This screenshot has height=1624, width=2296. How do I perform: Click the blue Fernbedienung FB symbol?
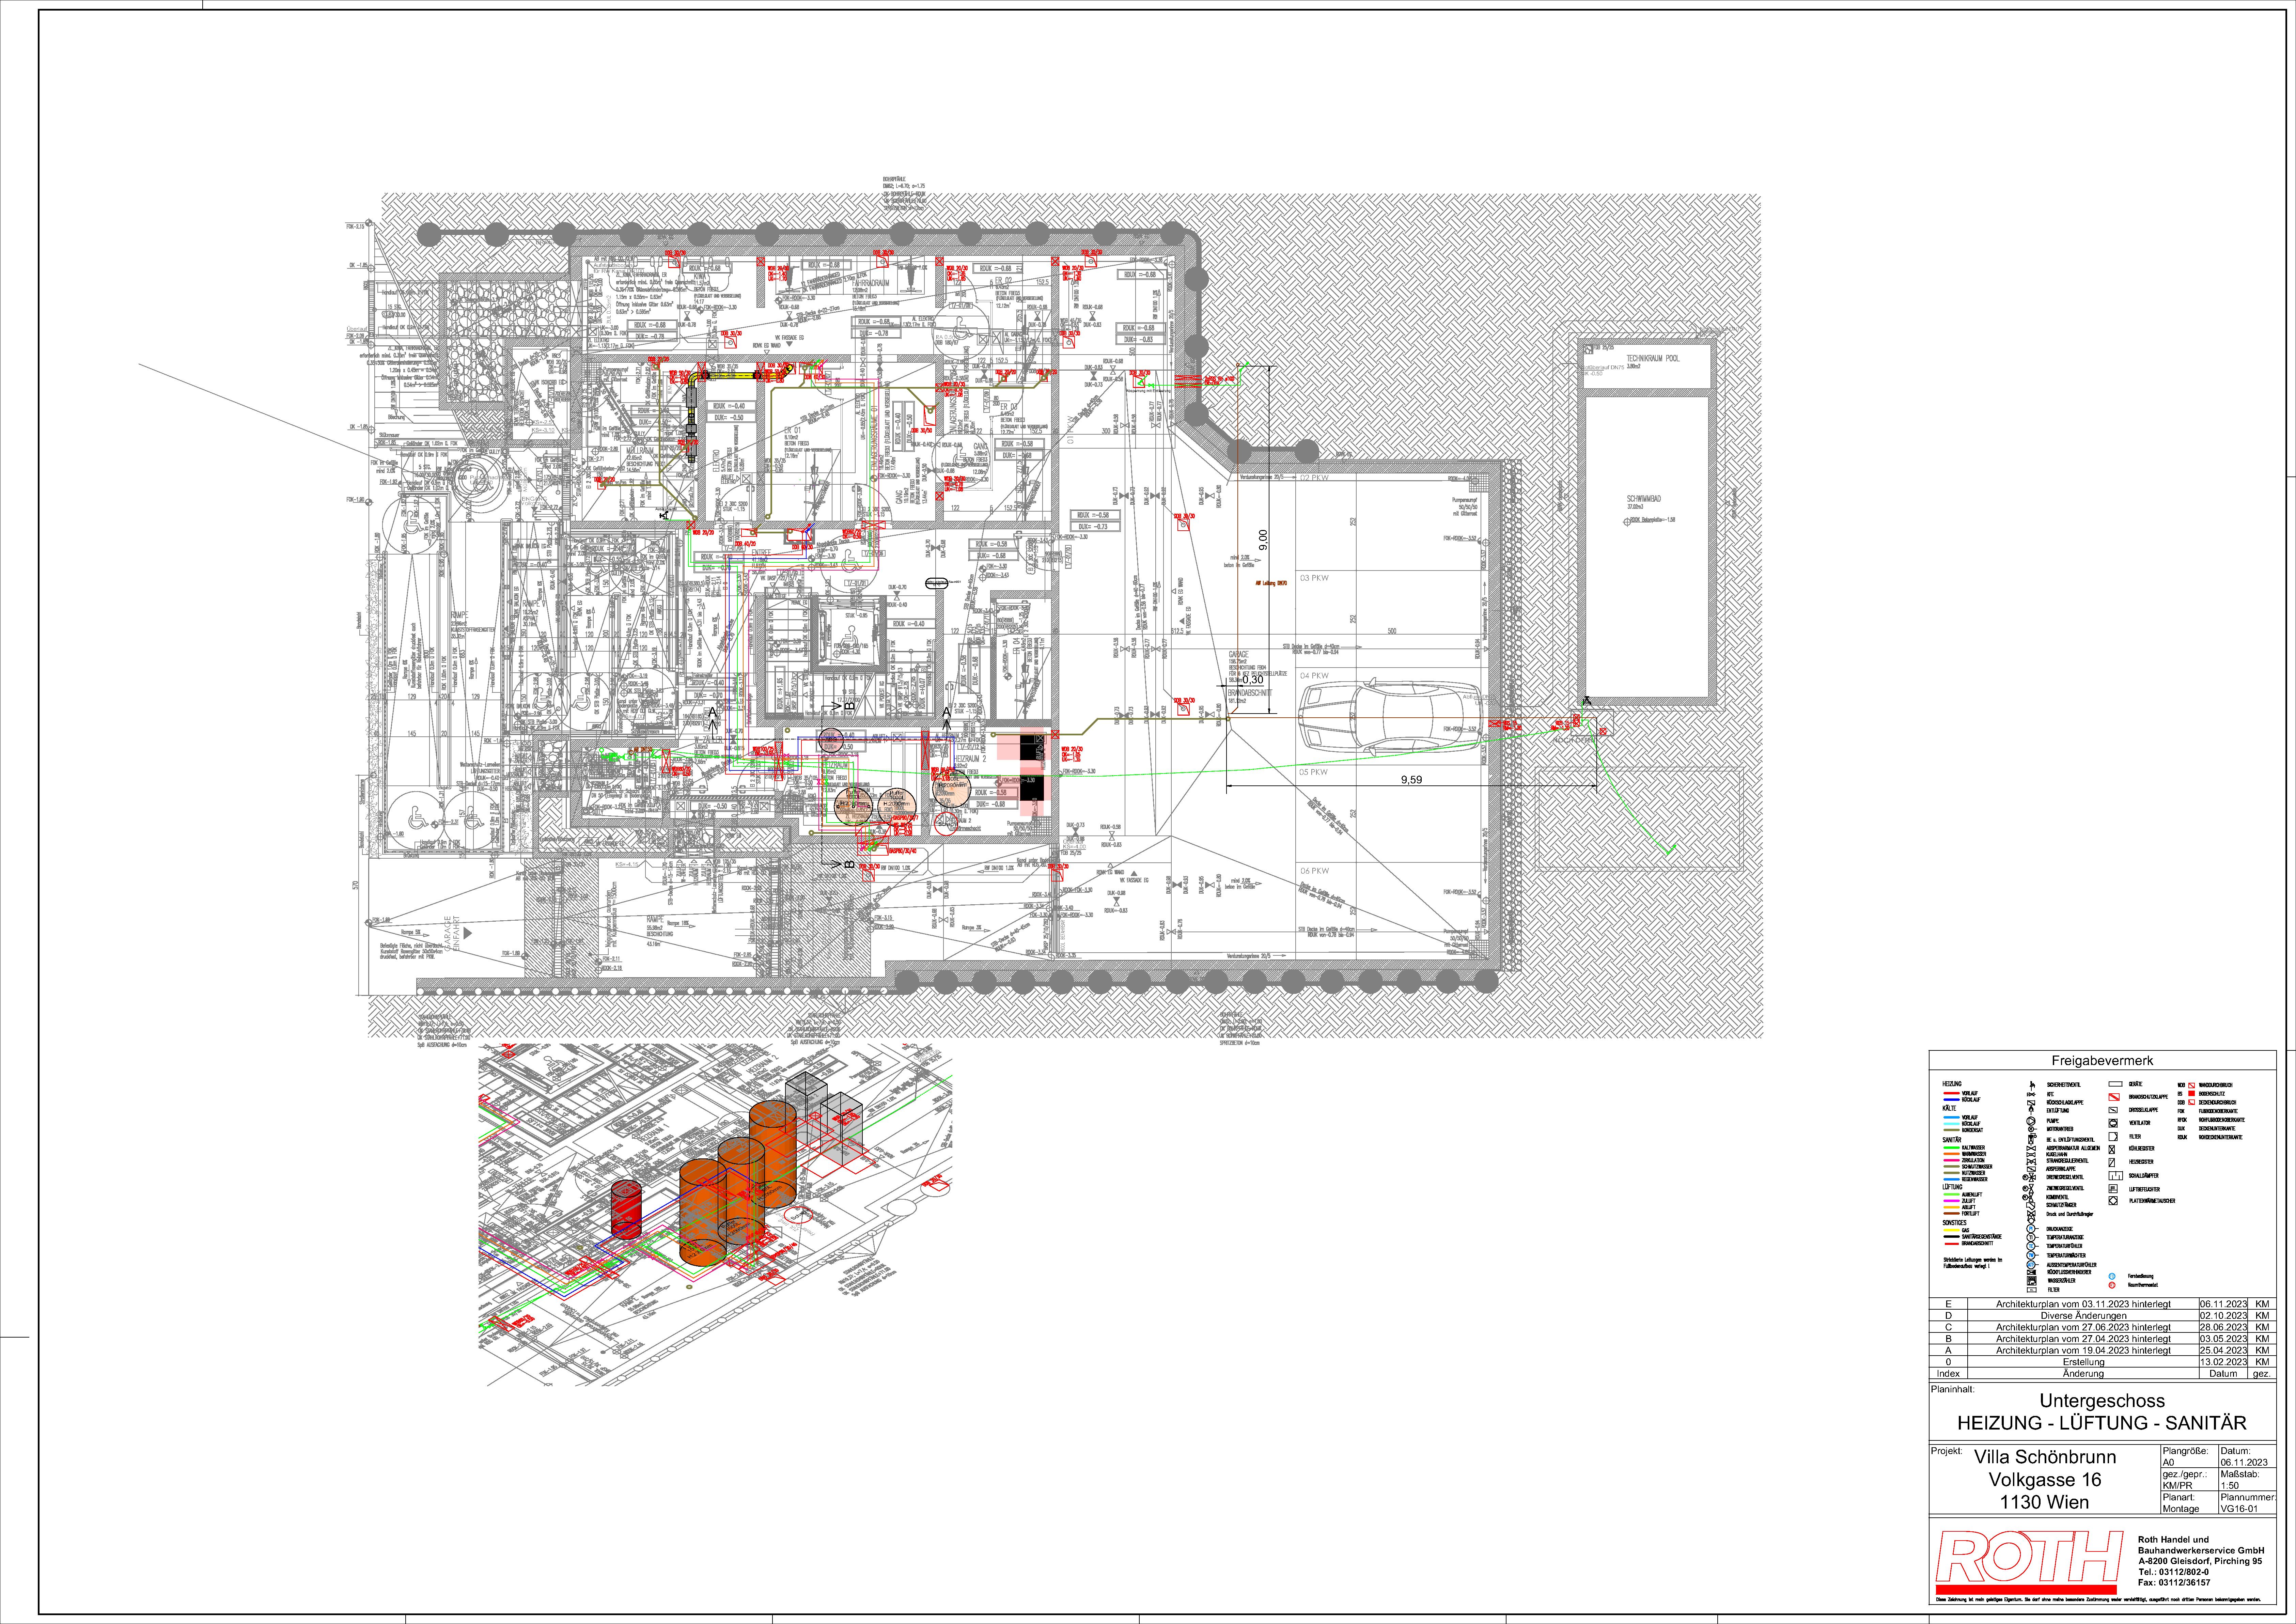coord(2112,1276)
